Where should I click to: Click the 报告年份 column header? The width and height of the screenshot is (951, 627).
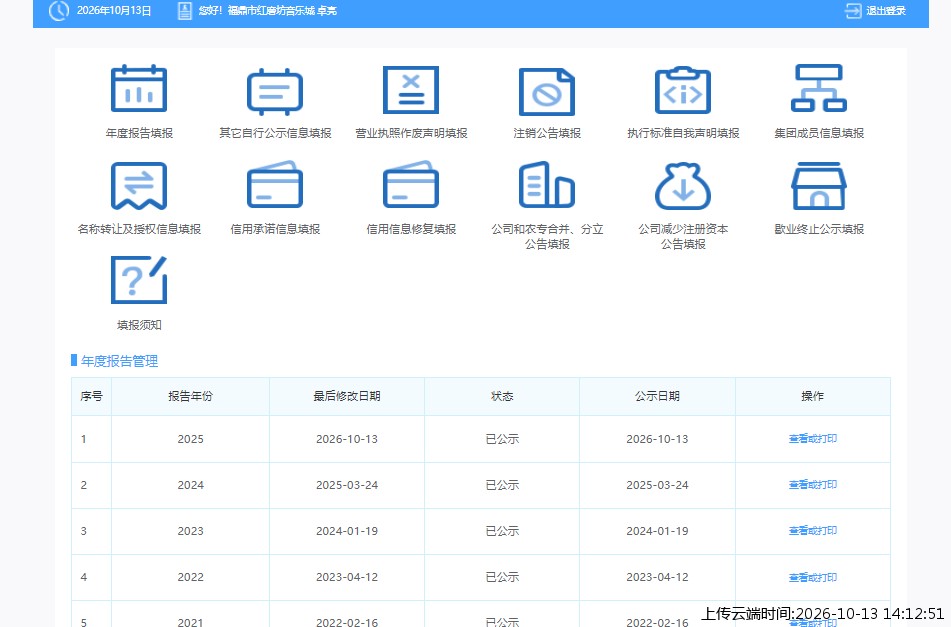pos(190,396)
